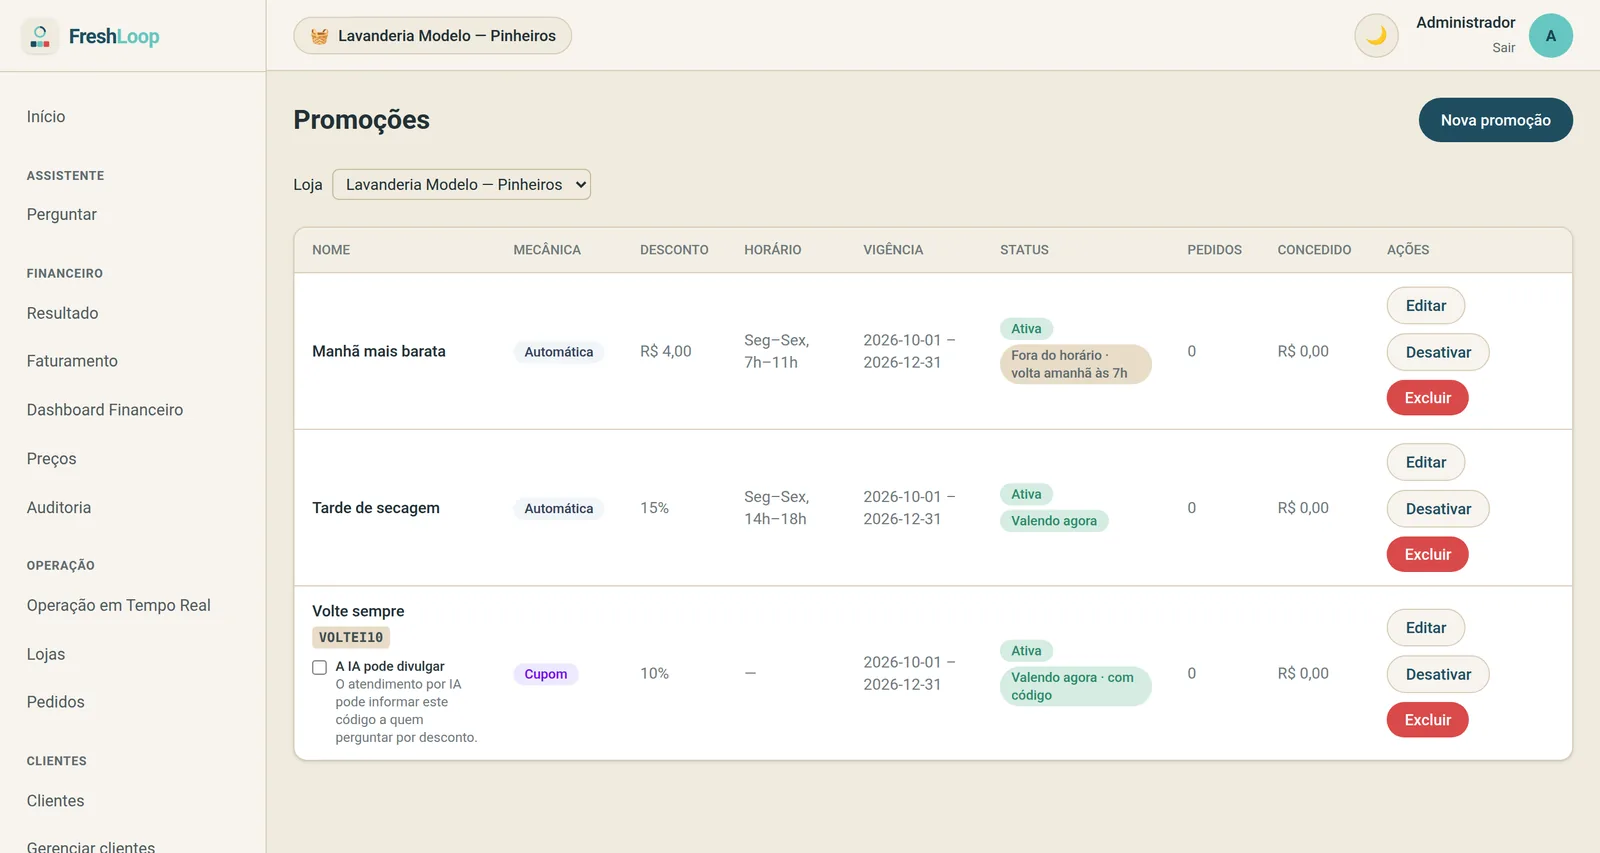Edit the Volte sempre promotion
This screenshot has height=853, width=1600.
point(1425,628)
